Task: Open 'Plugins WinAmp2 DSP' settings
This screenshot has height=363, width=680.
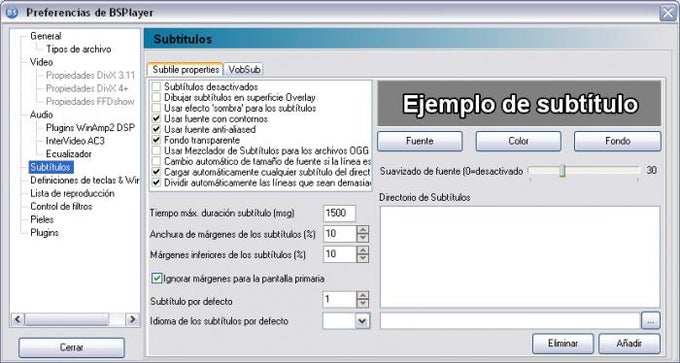Action: click(x=90, y=128)
